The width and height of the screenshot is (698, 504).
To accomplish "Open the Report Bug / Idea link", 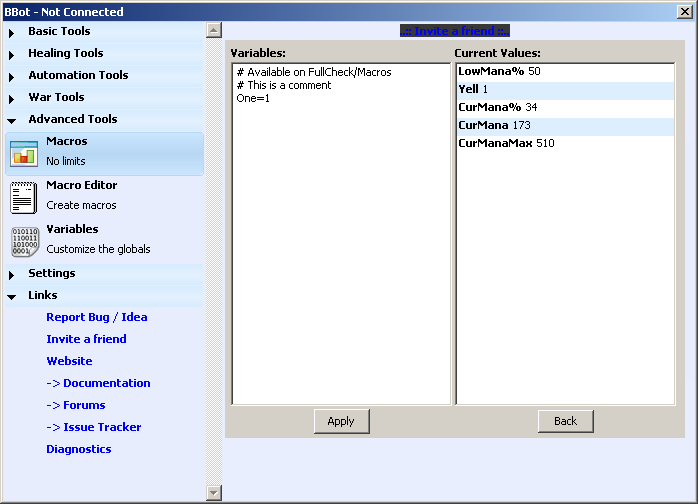I will pyautogui.click(x=96, y=318).
